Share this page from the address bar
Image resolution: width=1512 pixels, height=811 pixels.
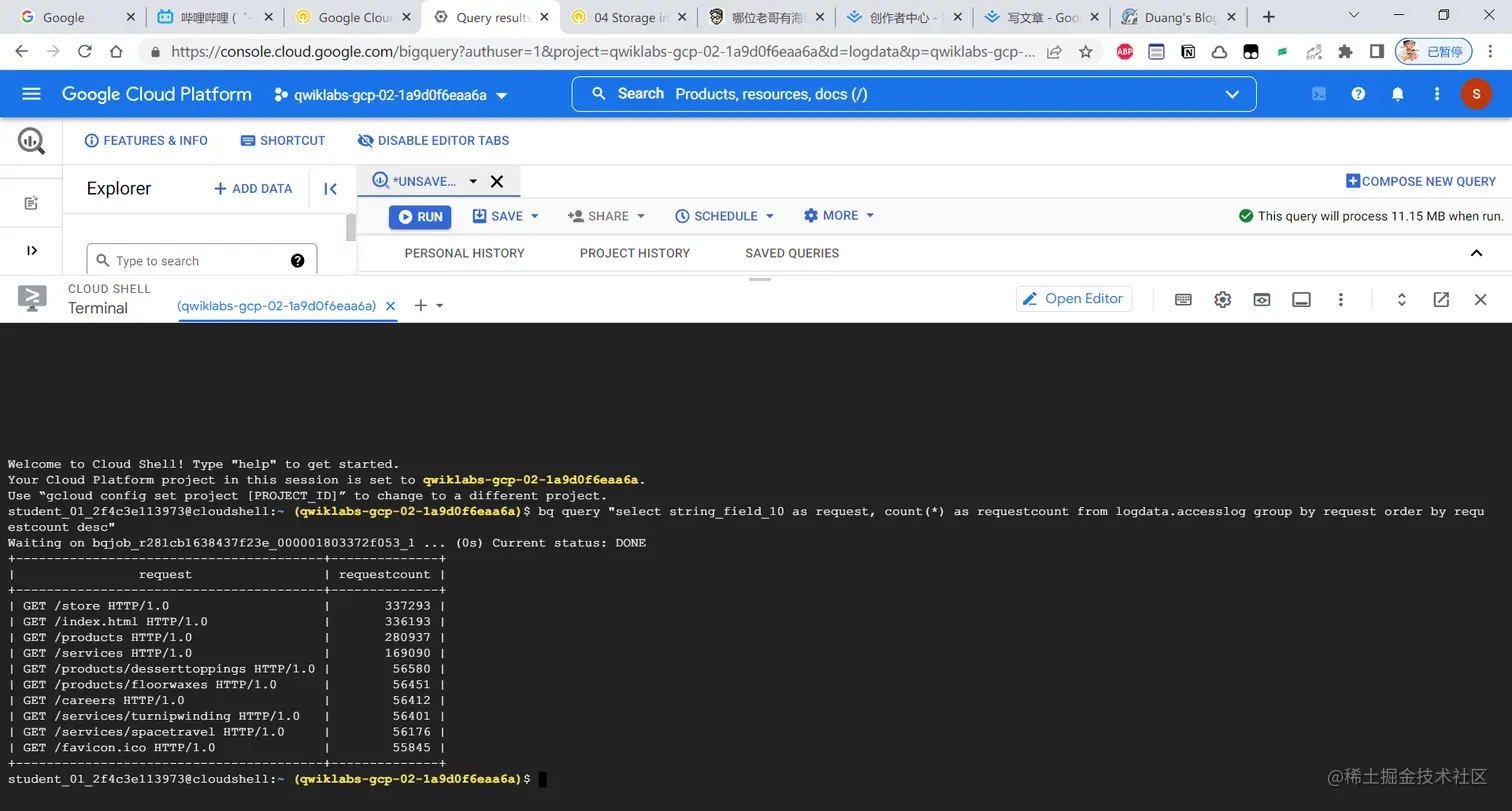(x=1054, y=52)
